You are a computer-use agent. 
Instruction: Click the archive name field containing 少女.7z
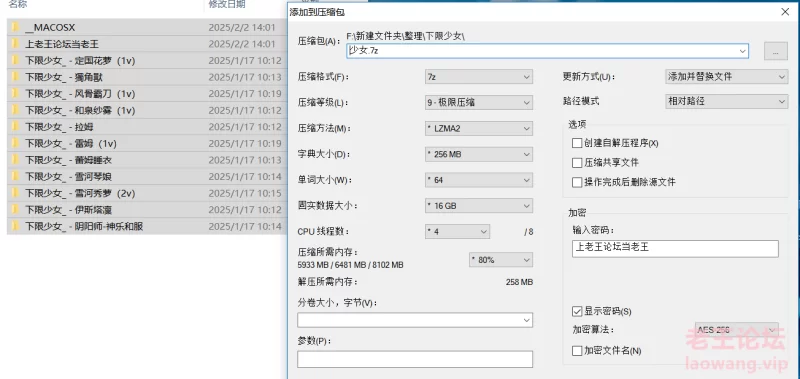(547, 51)
